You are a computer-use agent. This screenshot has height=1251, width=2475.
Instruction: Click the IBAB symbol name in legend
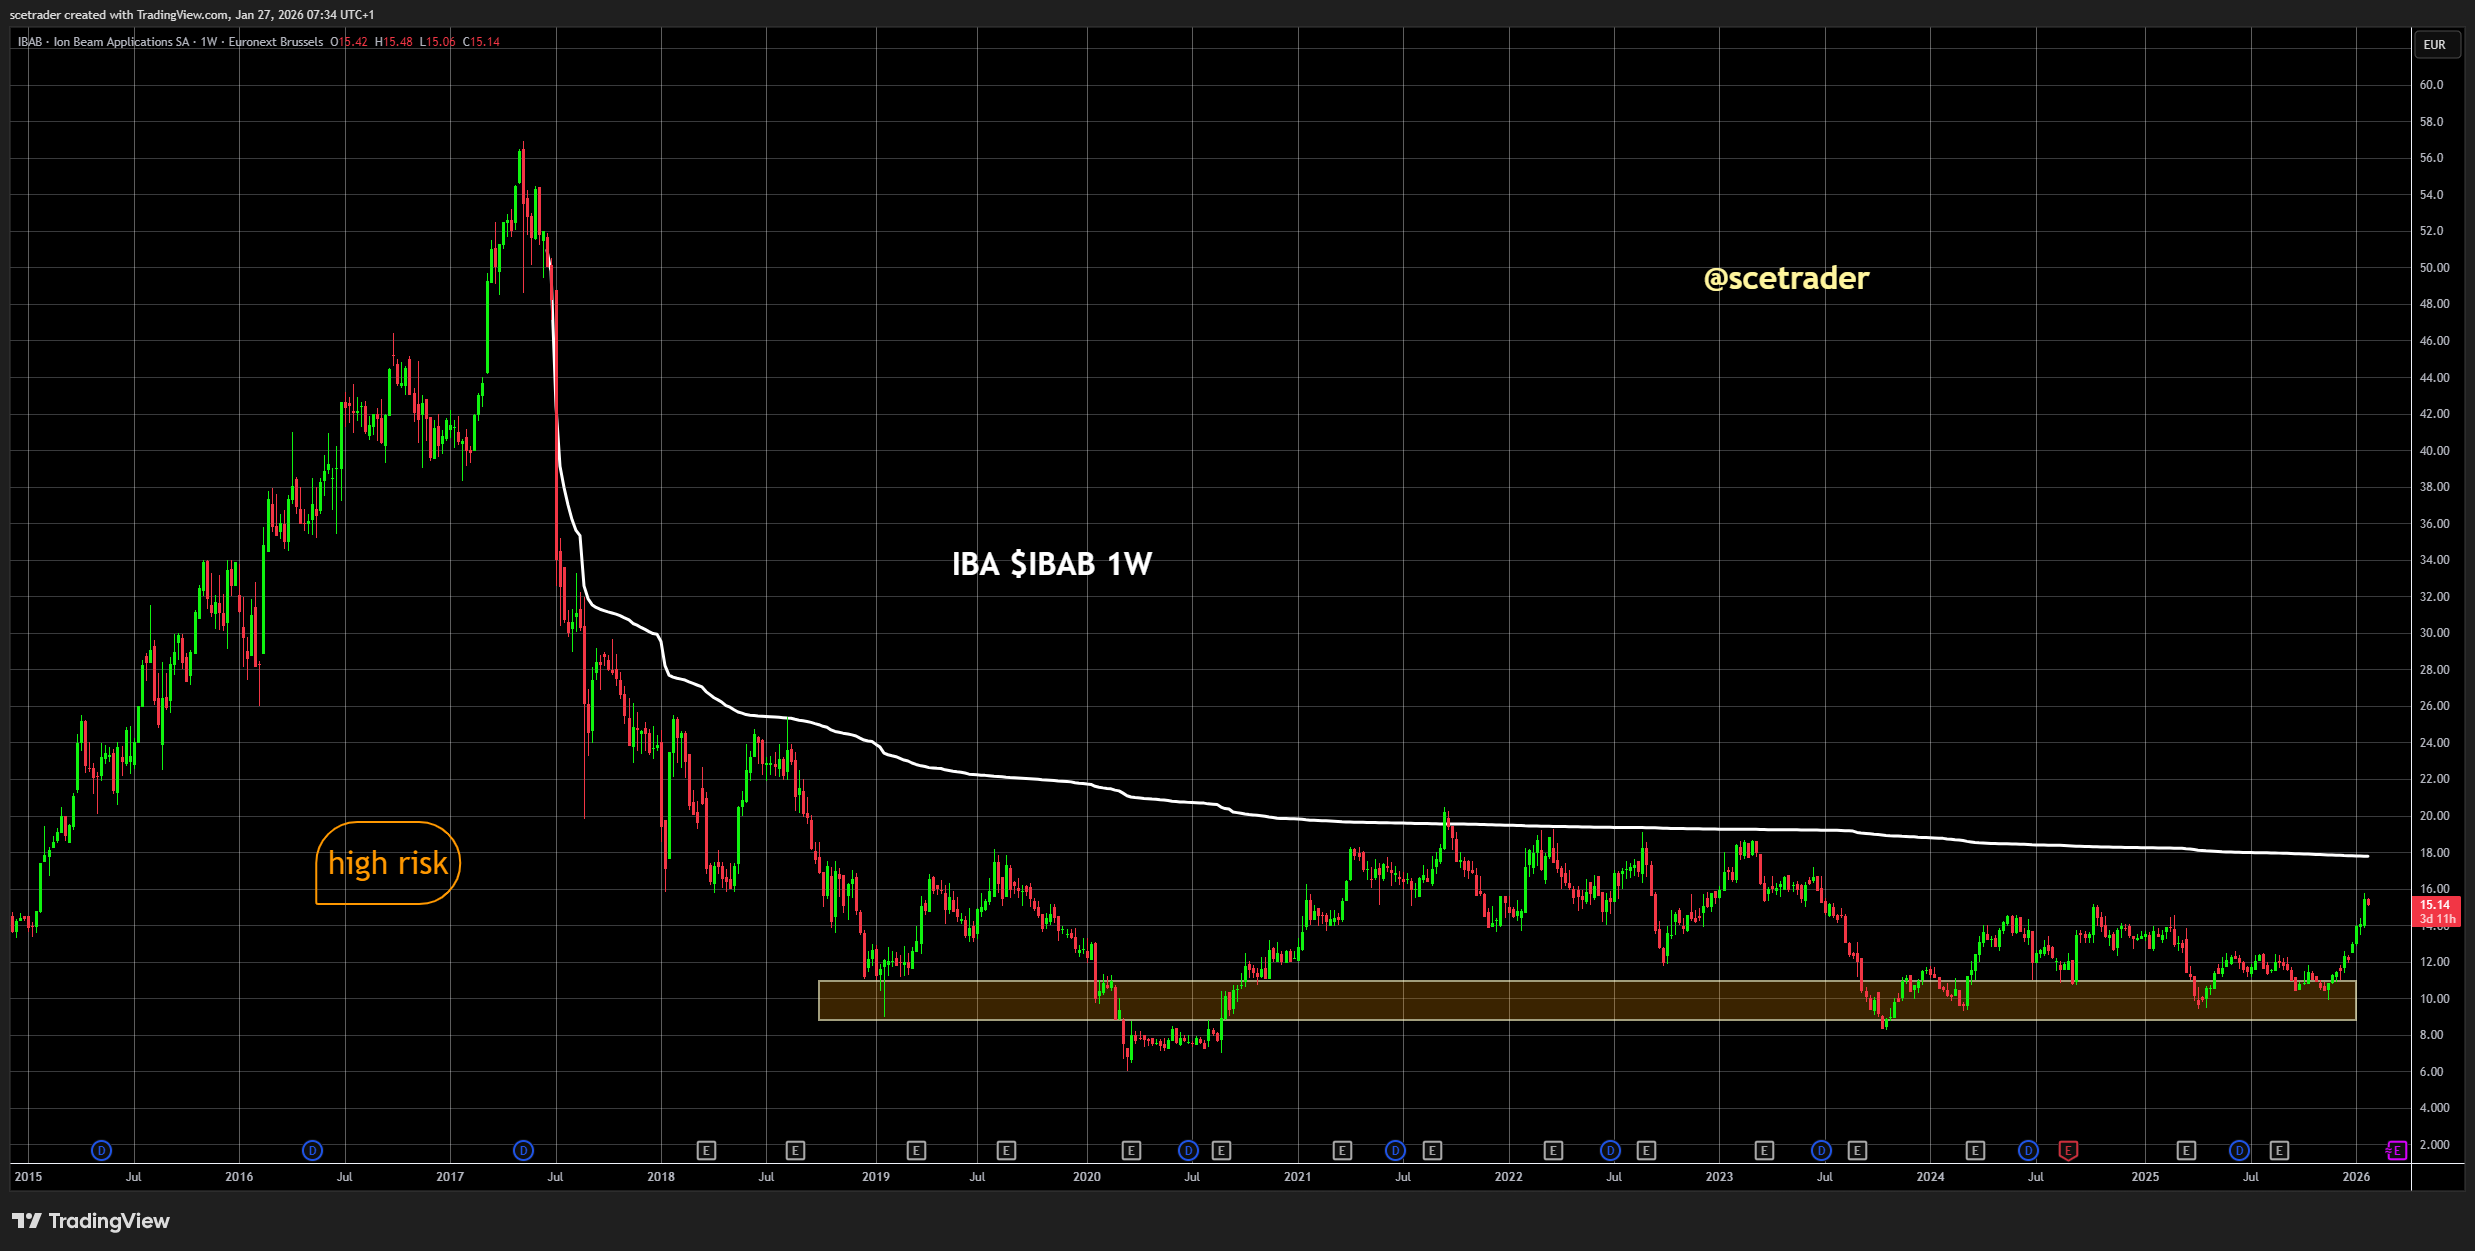coord(30,42)
